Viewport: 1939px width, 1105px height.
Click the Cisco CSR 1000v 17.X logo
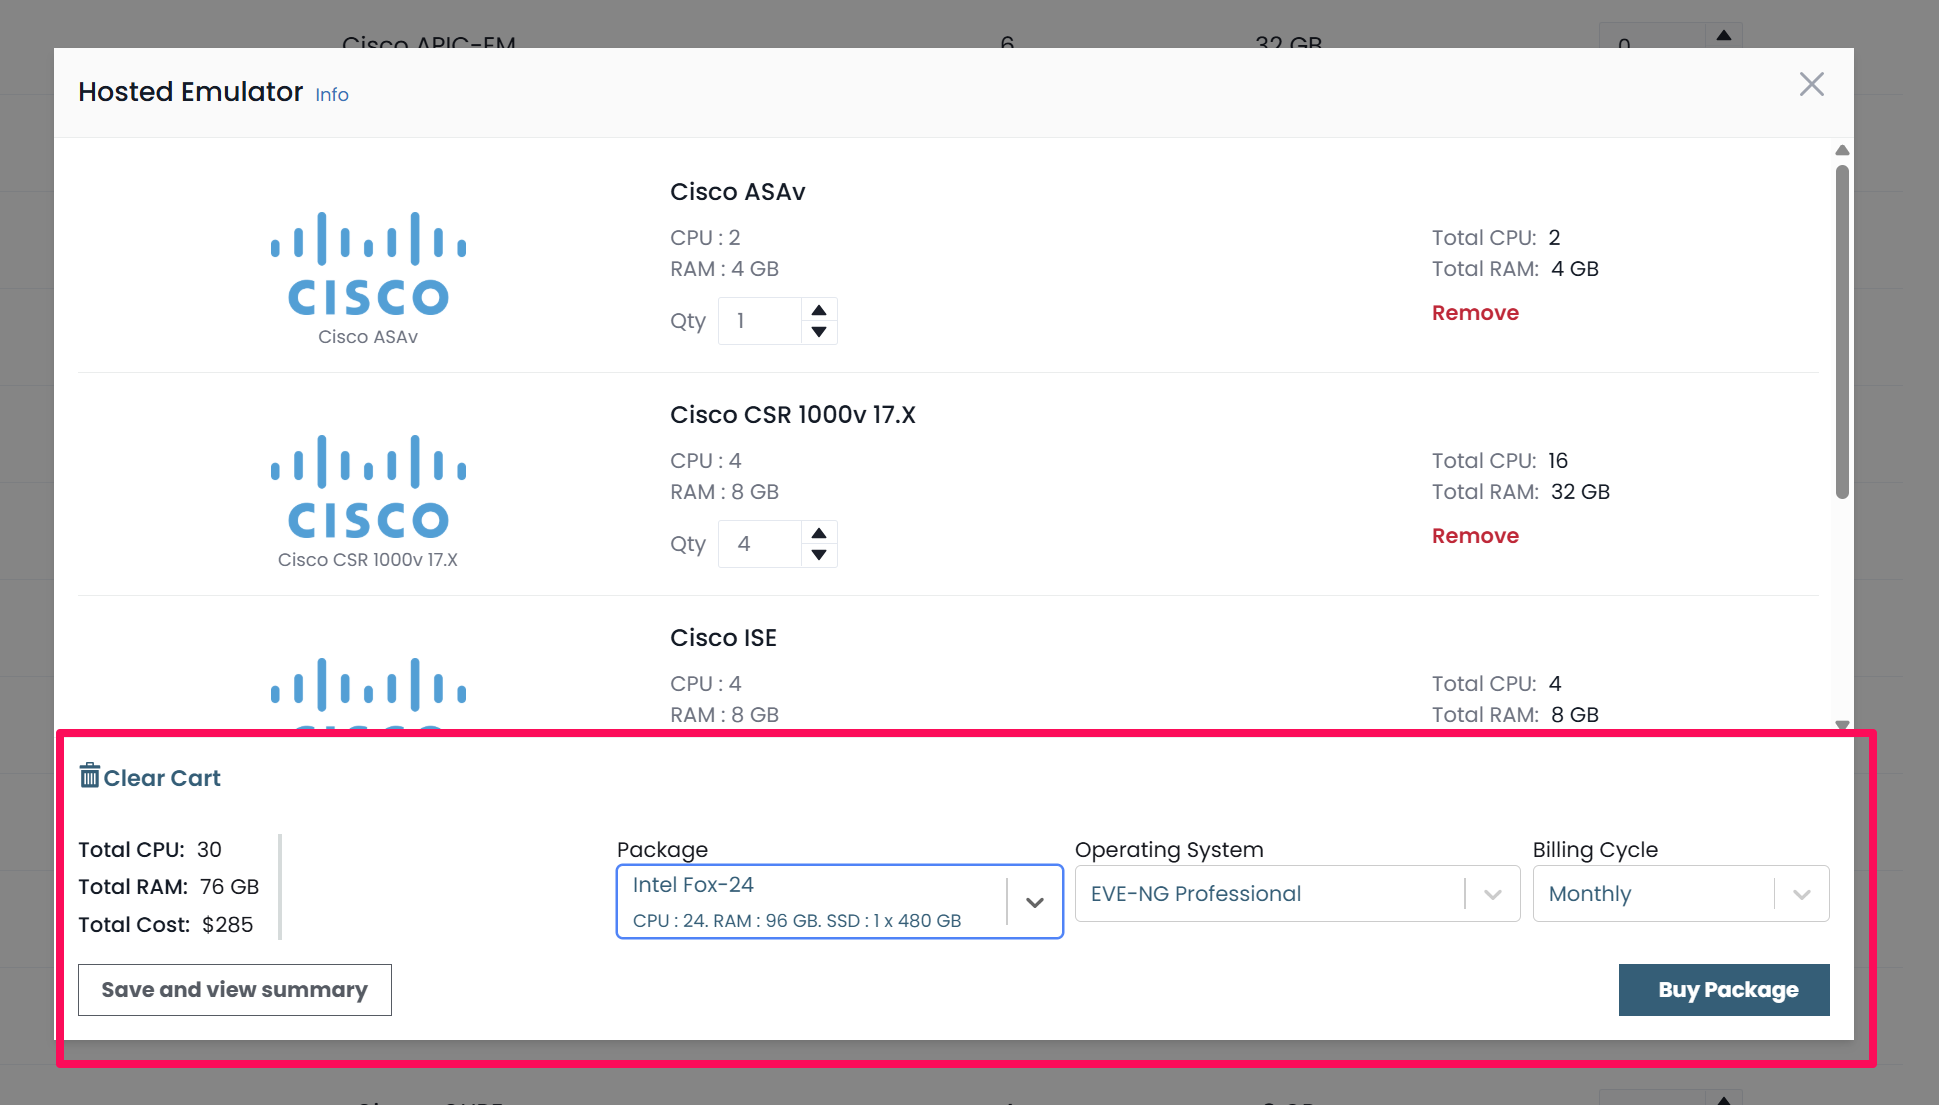pyautogui.click(x=368, y=488)
